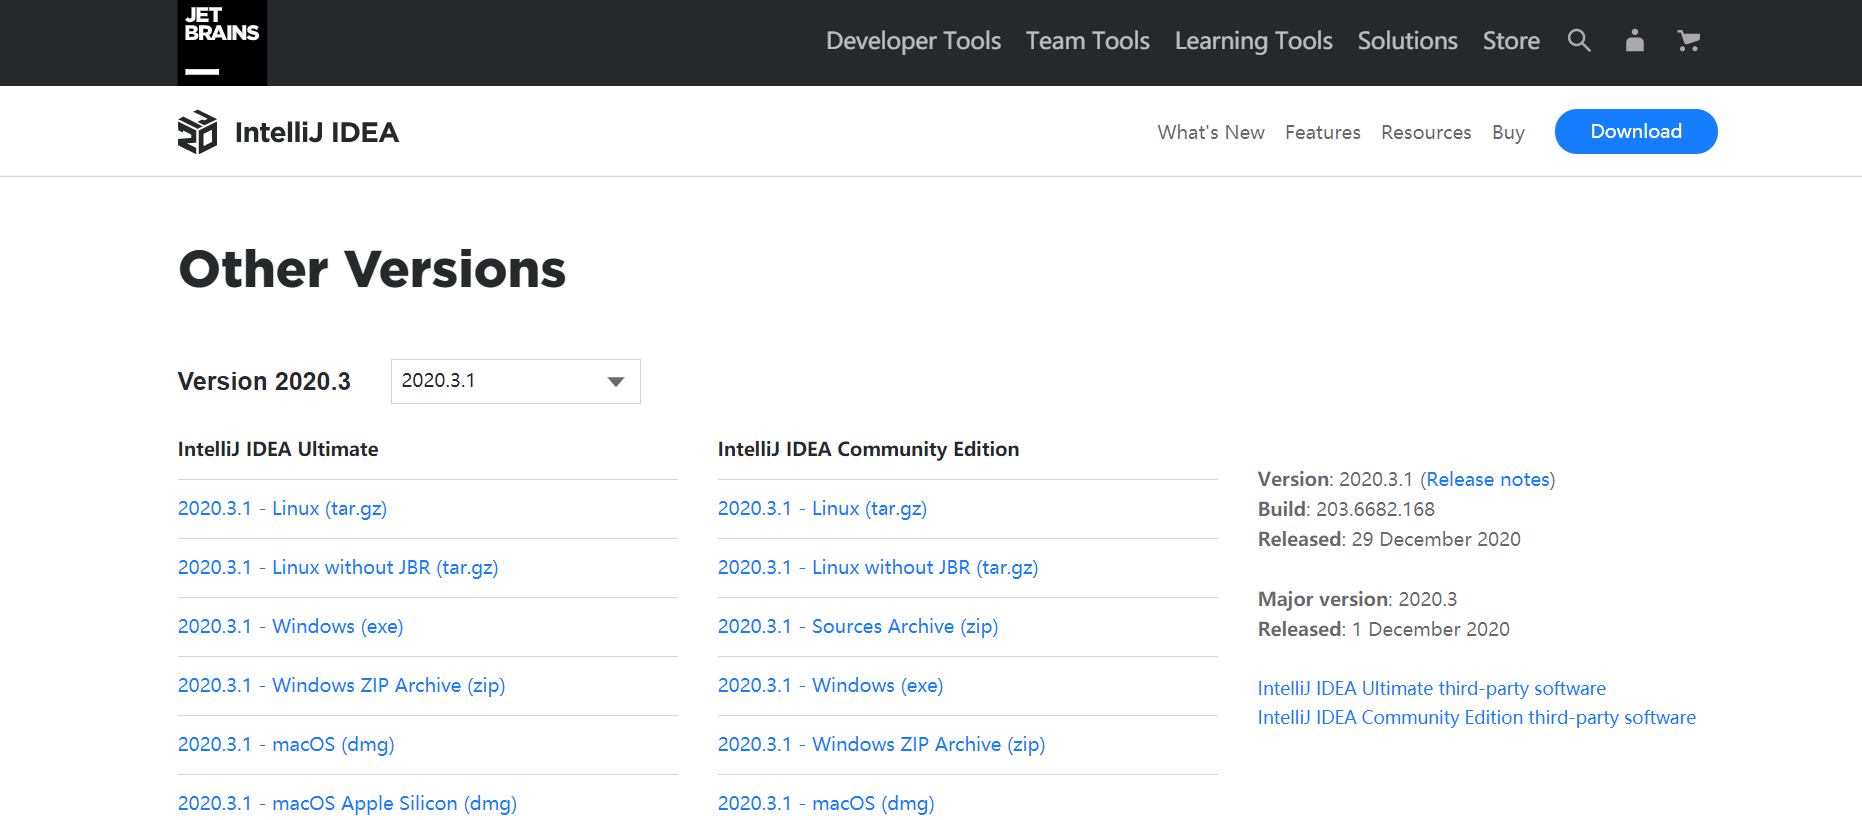Open the site search magnifier icon
The width and height of the screenshot is (1862, 820).
click(x=1579, y=41)
